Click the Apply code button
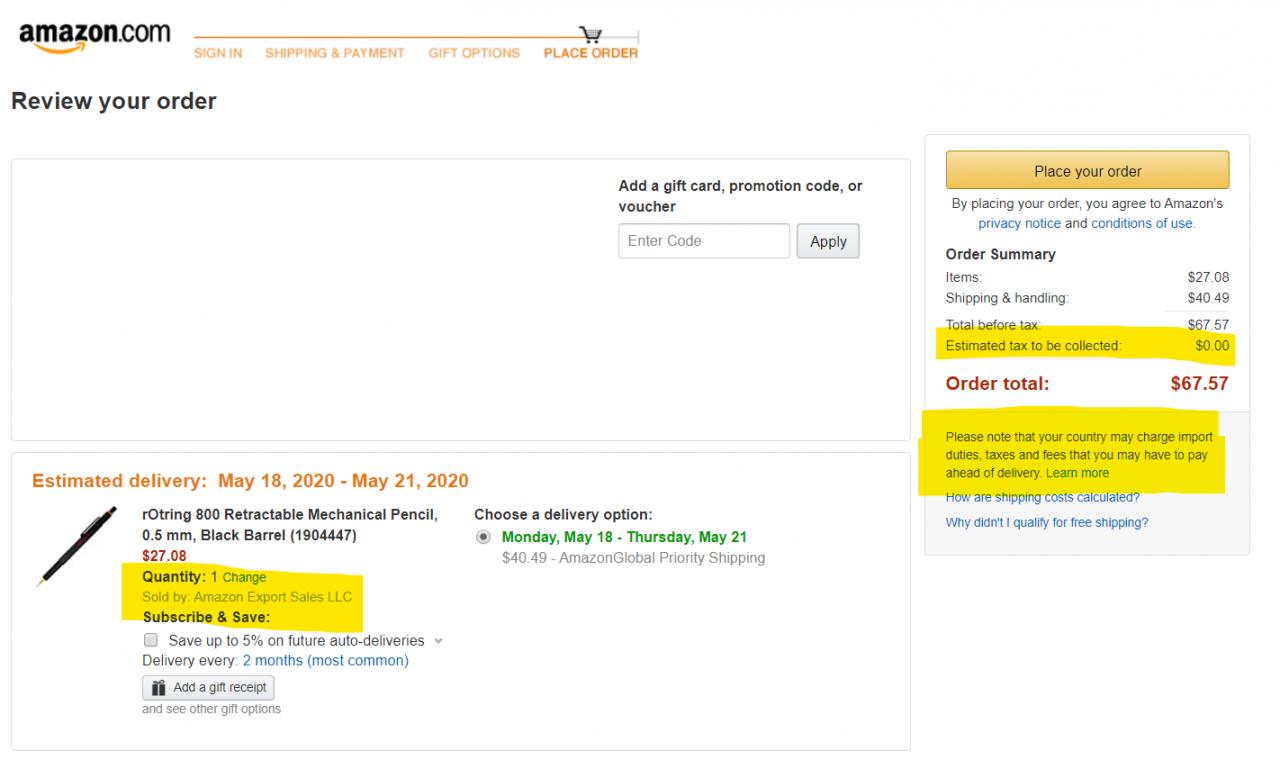The width and height of the screenshot is (1280, 760). [828, 241]
